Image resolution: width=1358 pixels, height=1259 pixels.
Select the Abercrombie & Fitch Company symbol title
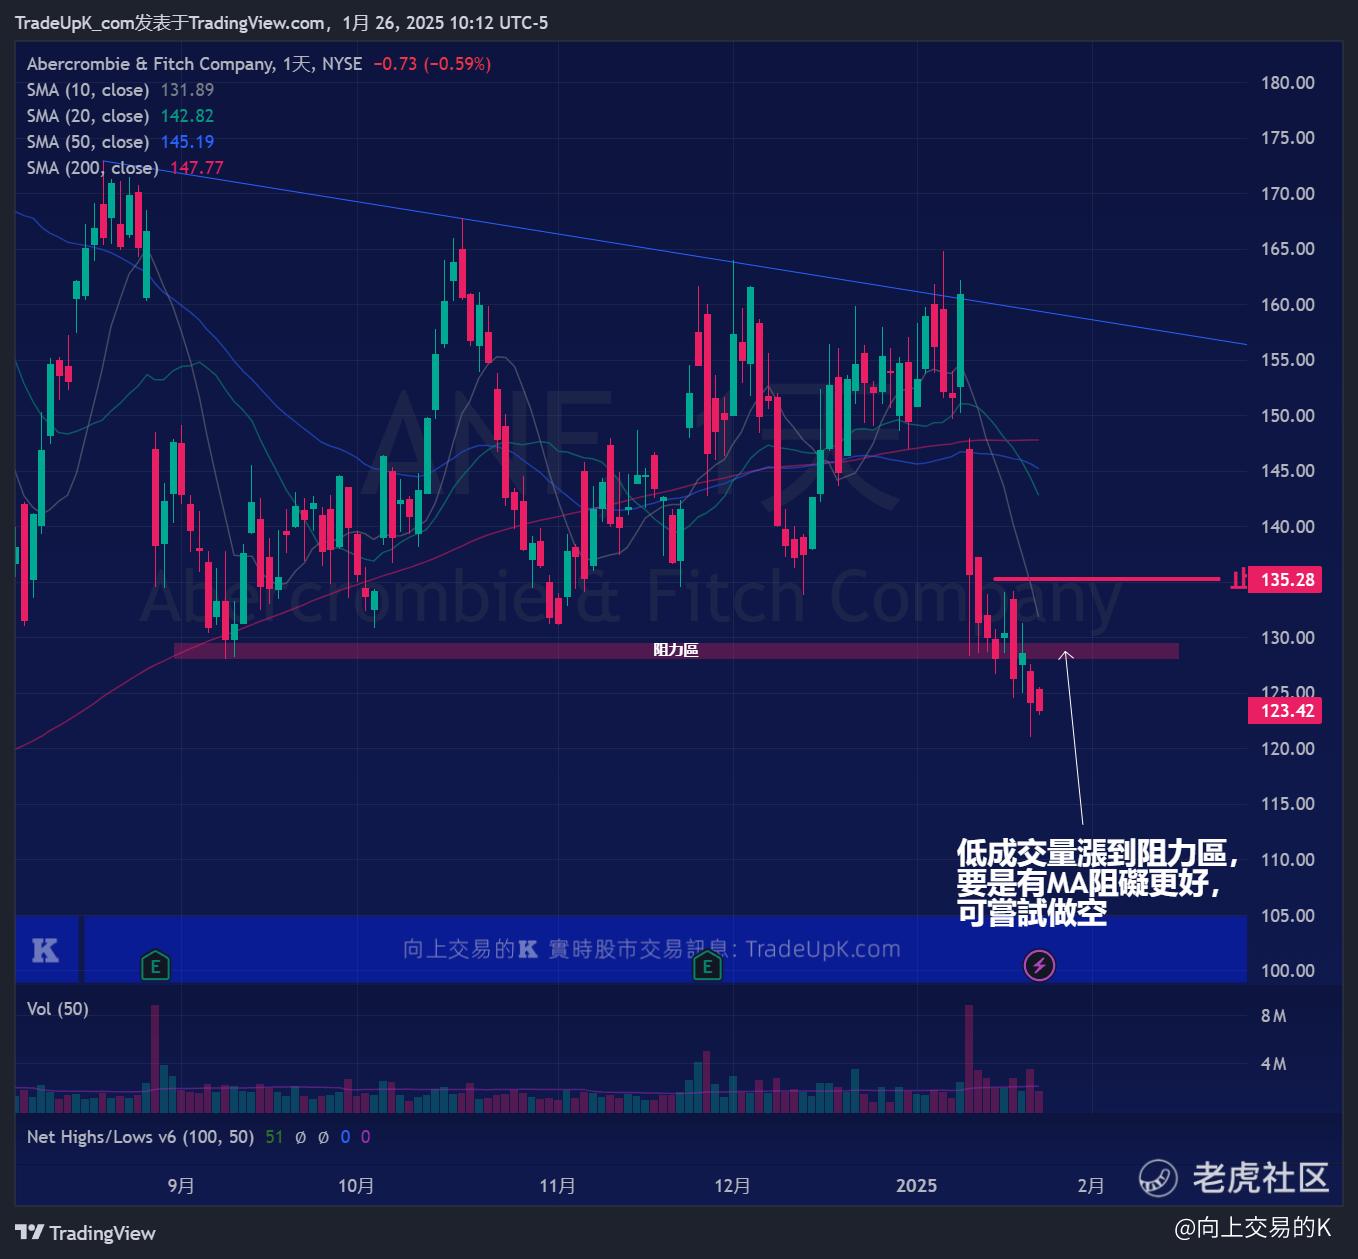coord(150,64)
